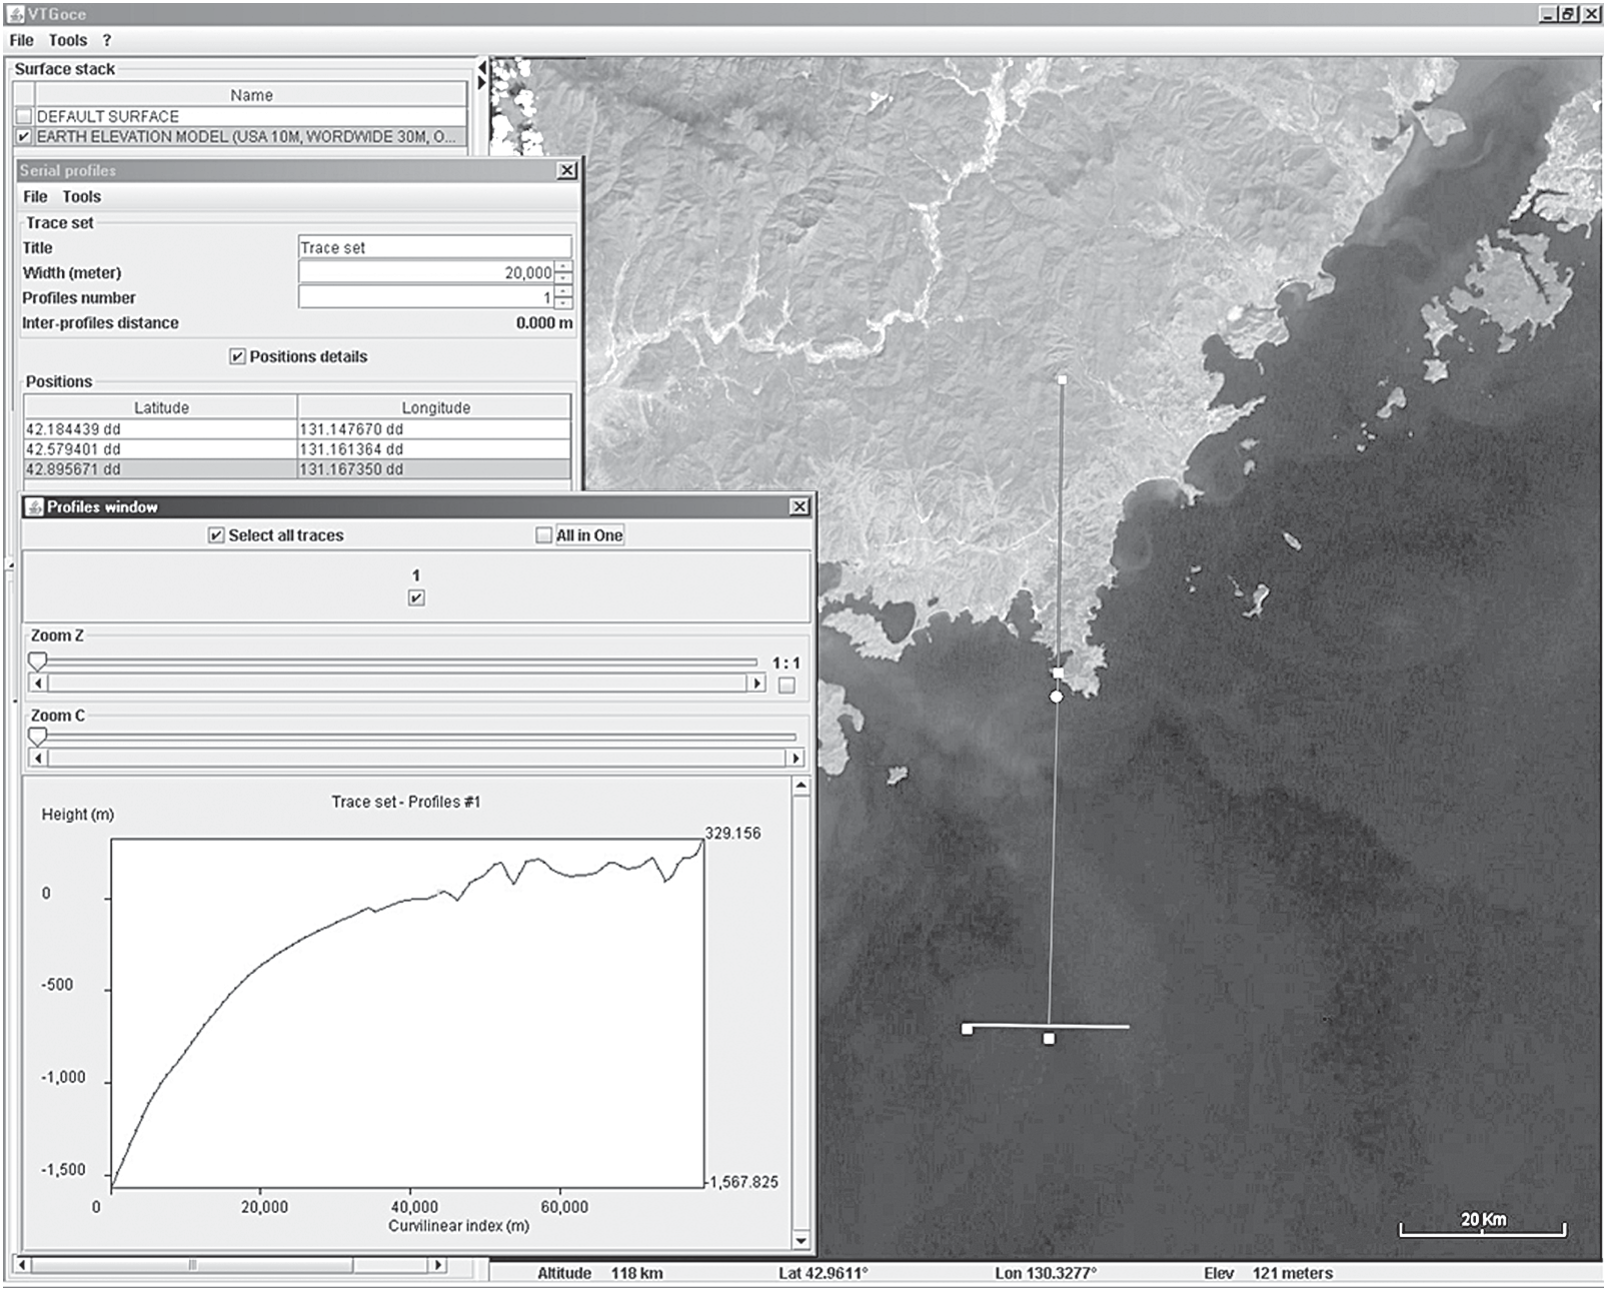Toggle the Select all traces checkbox
The image size is (1607, 1291).
click(216, 536)
